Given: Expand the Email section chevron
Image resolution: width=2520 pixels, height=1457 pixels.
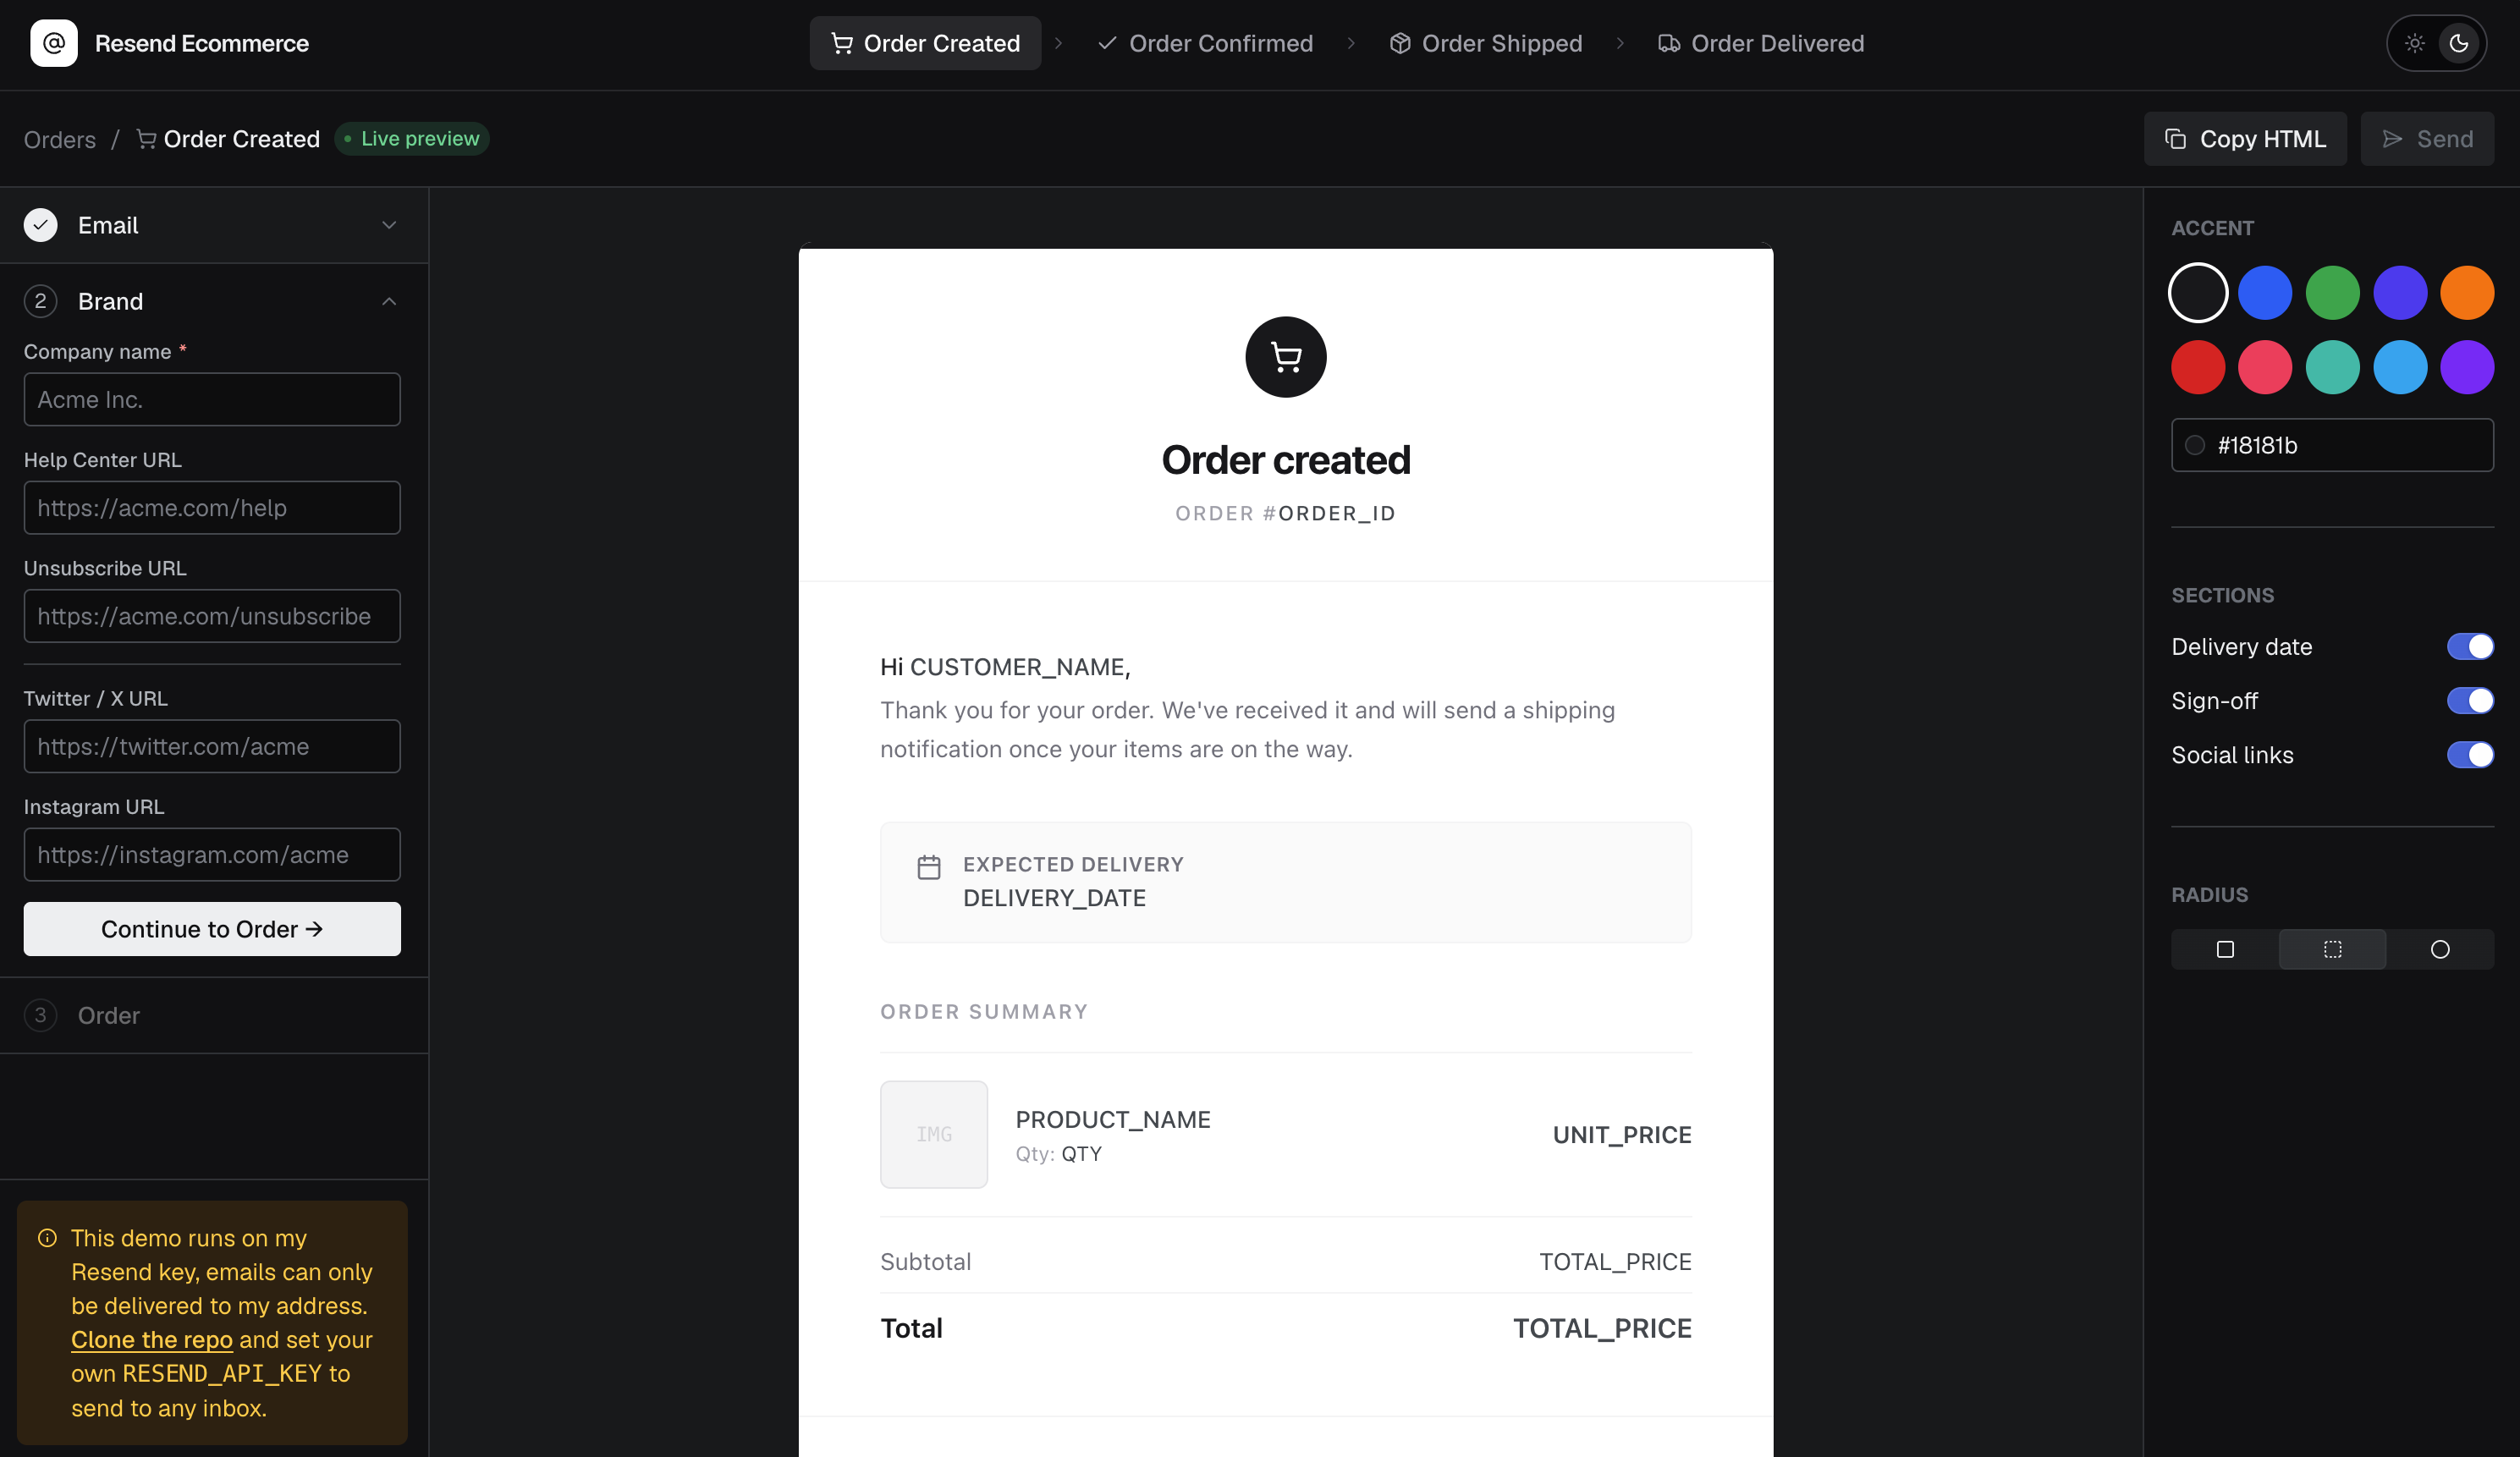Looking at the screenshot, I should point(389,225).
